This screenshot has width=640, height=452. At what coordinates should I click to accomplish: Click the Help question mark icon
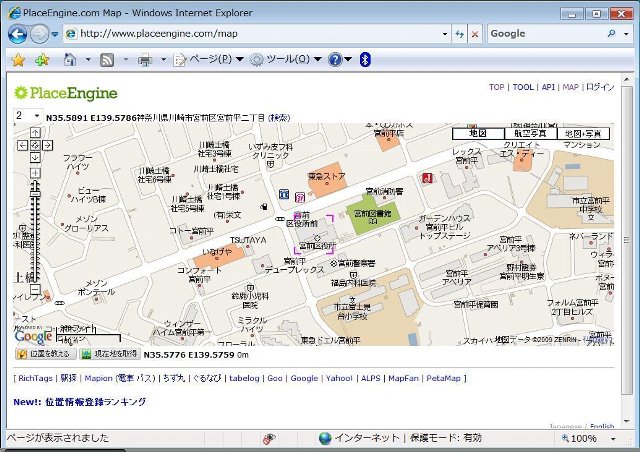click(x=335, y=60)
